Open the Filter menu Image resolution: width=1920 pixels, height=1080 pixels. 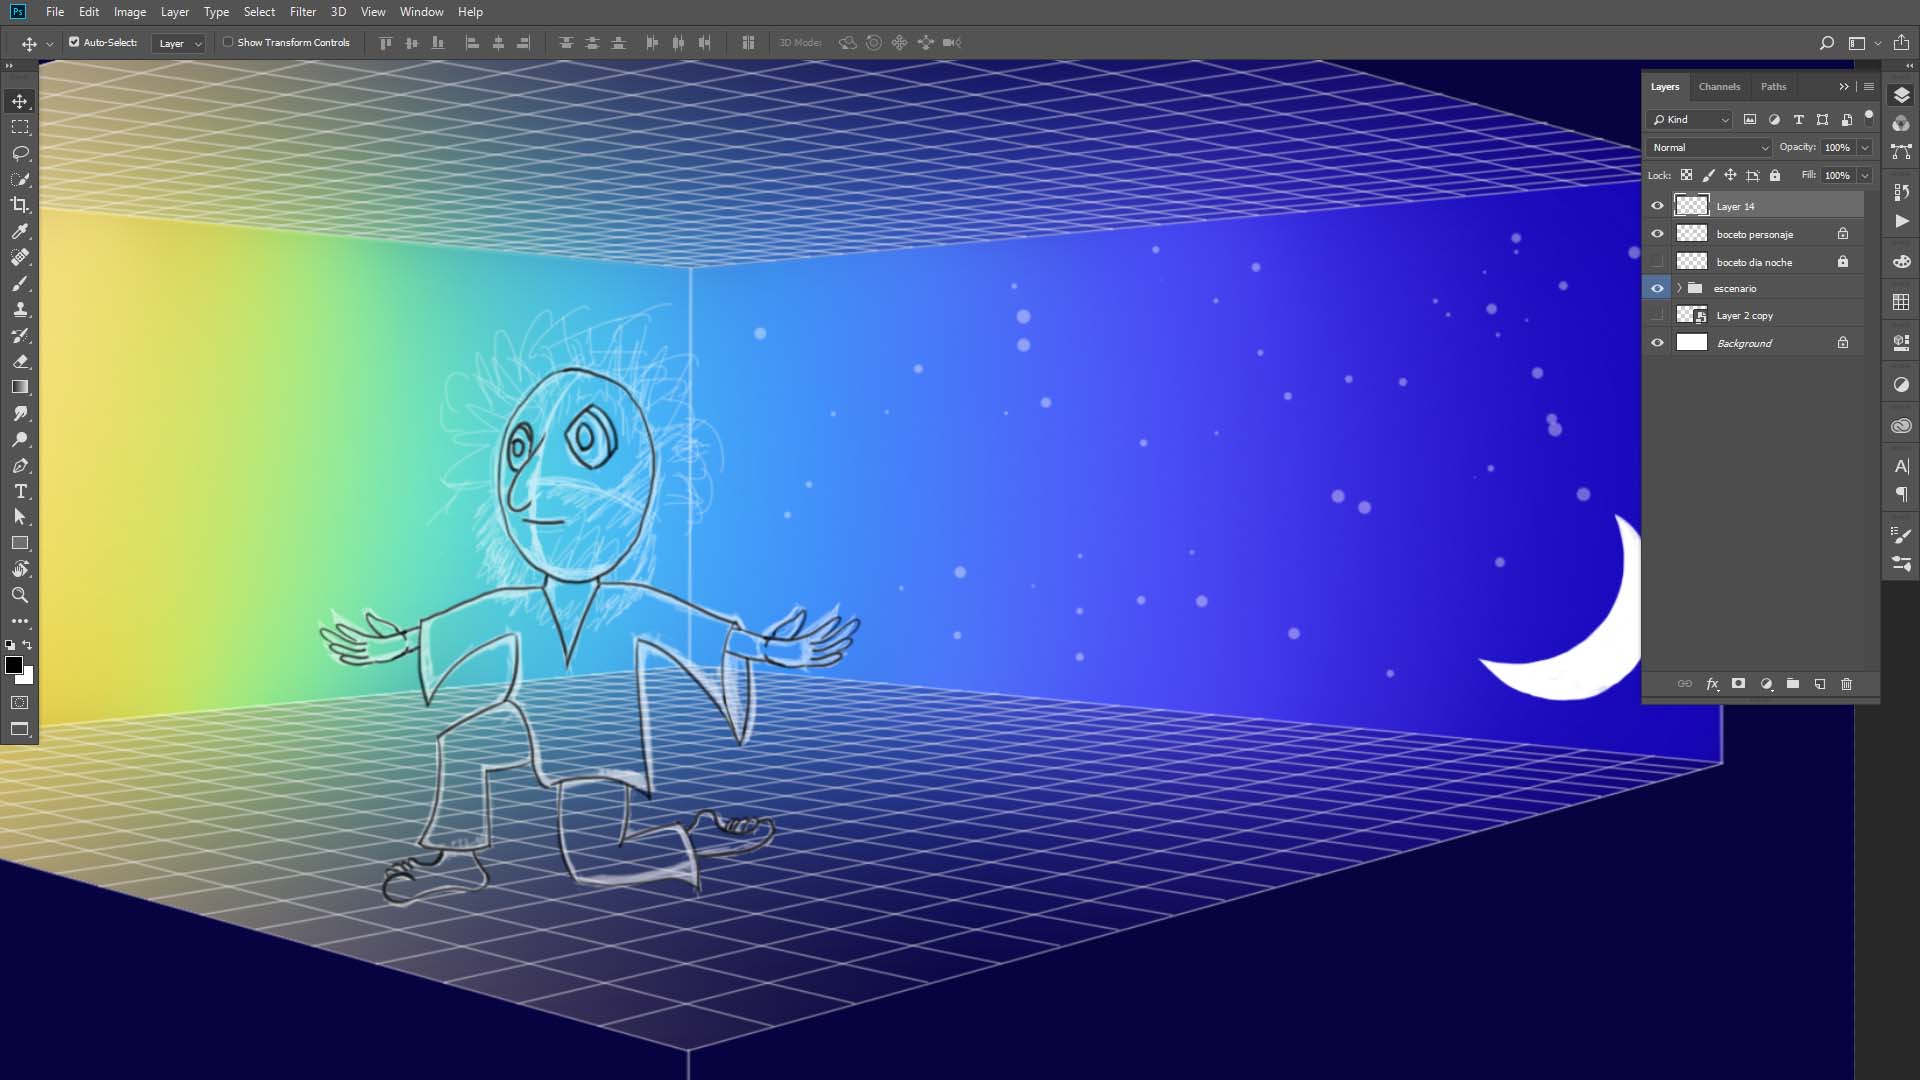coord(302,12)
